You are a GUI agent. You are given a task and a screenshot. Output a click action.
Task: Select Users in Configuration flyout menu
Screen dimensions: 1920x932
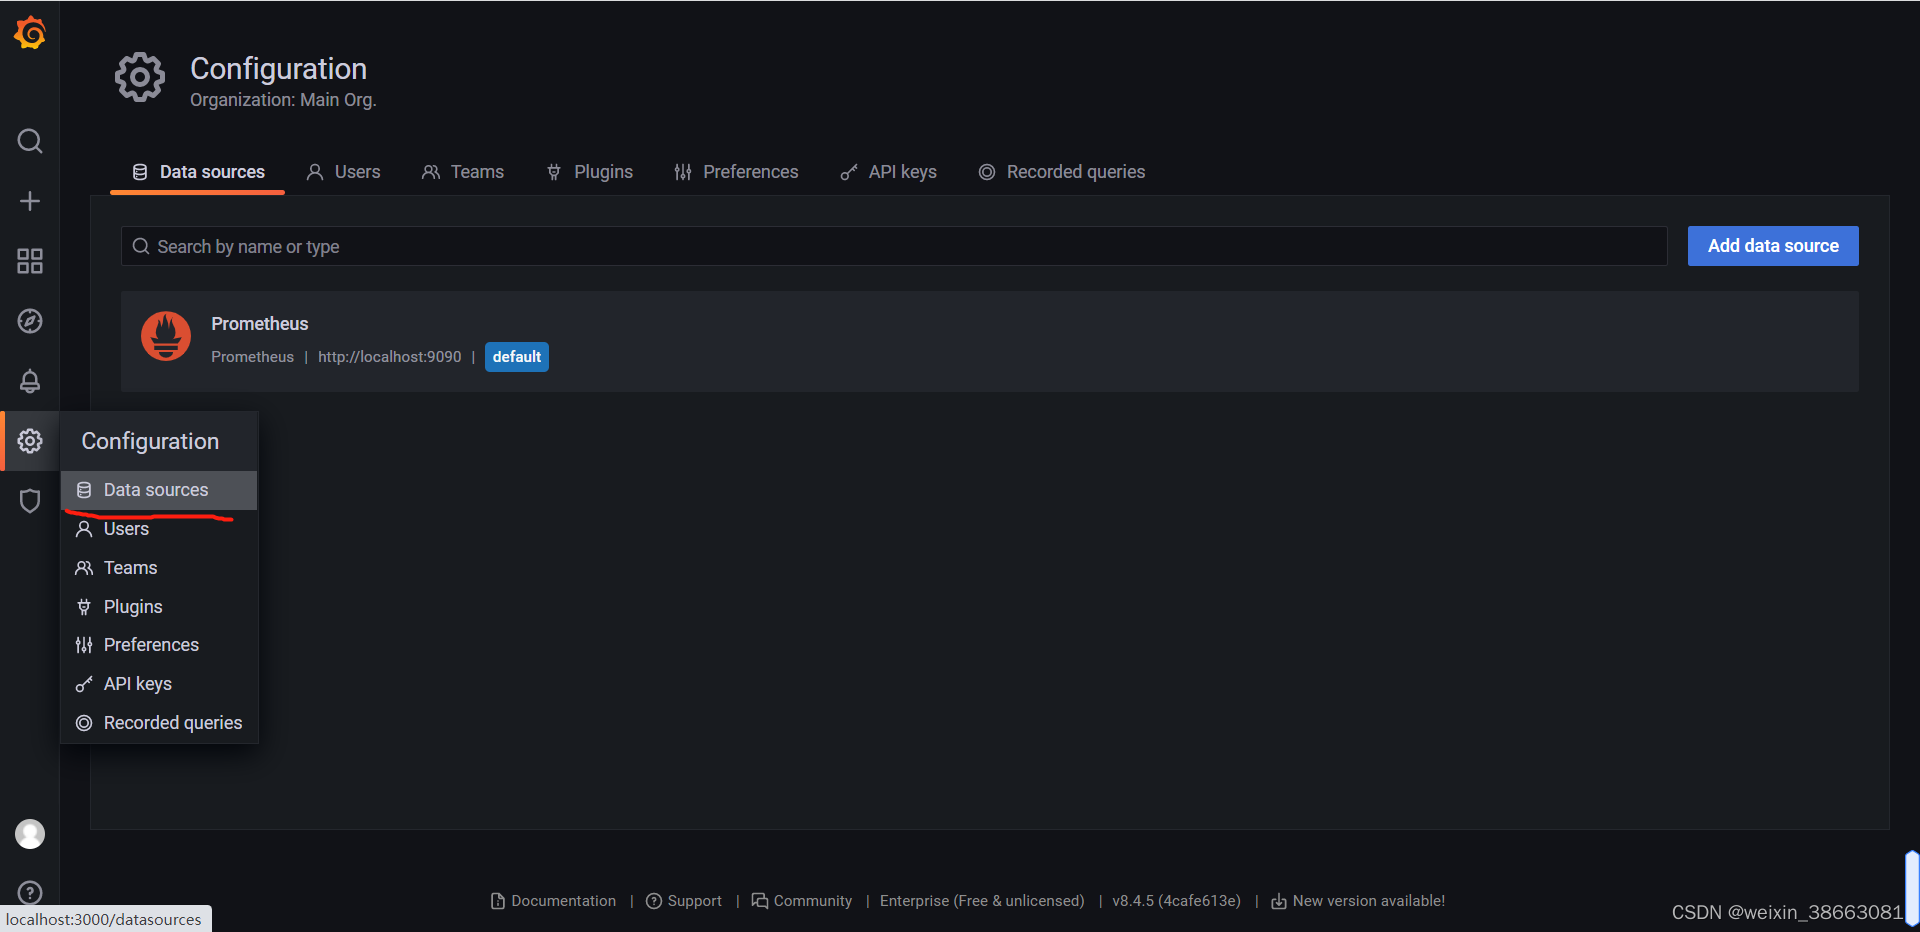(x=159, y=529)
